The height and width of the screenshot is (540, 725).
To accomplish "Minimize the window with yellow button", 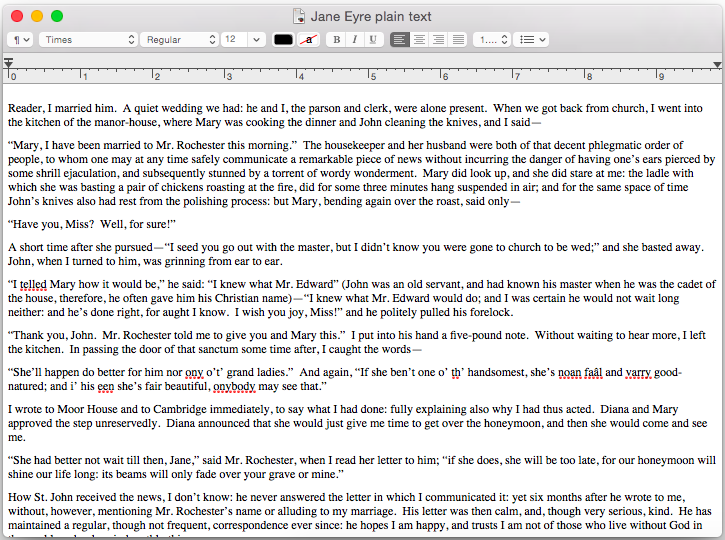I will click(37, 16).
